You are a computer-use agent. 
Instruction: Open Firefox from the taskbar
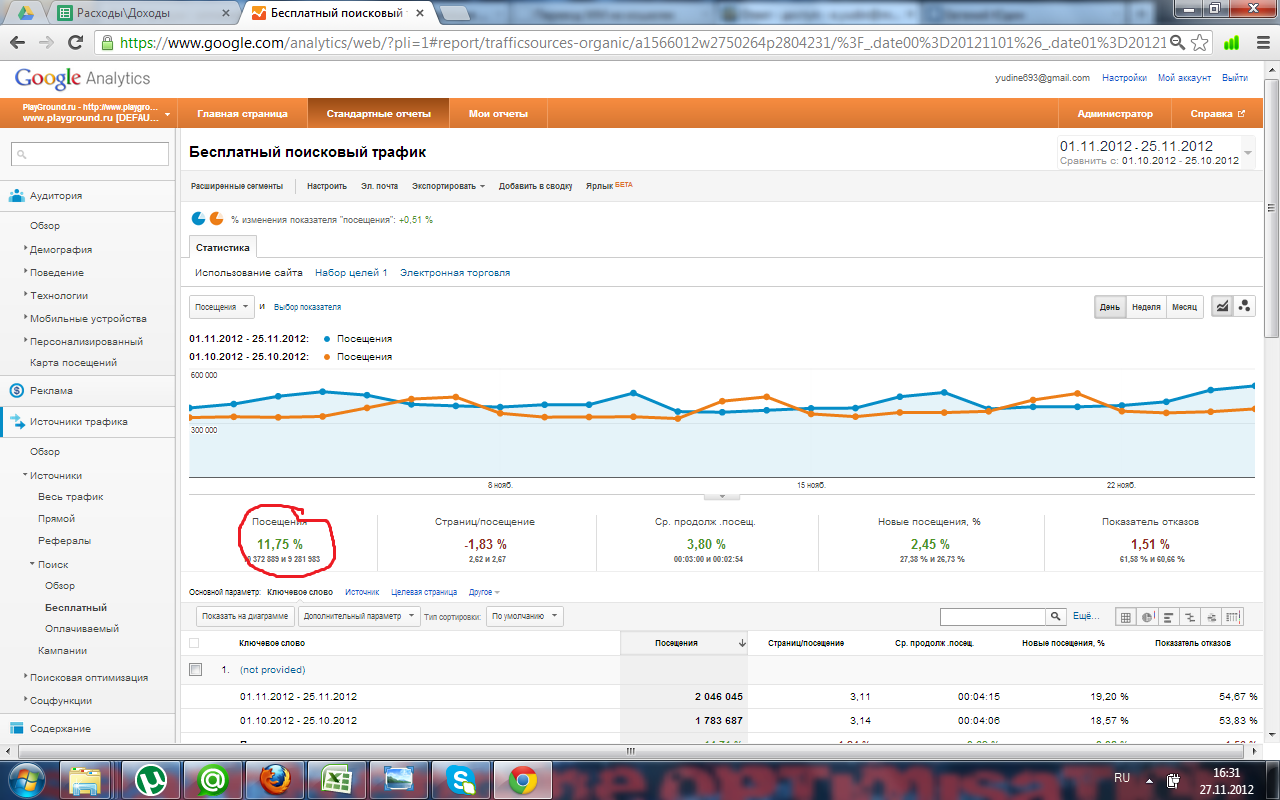tap(276, 779)
